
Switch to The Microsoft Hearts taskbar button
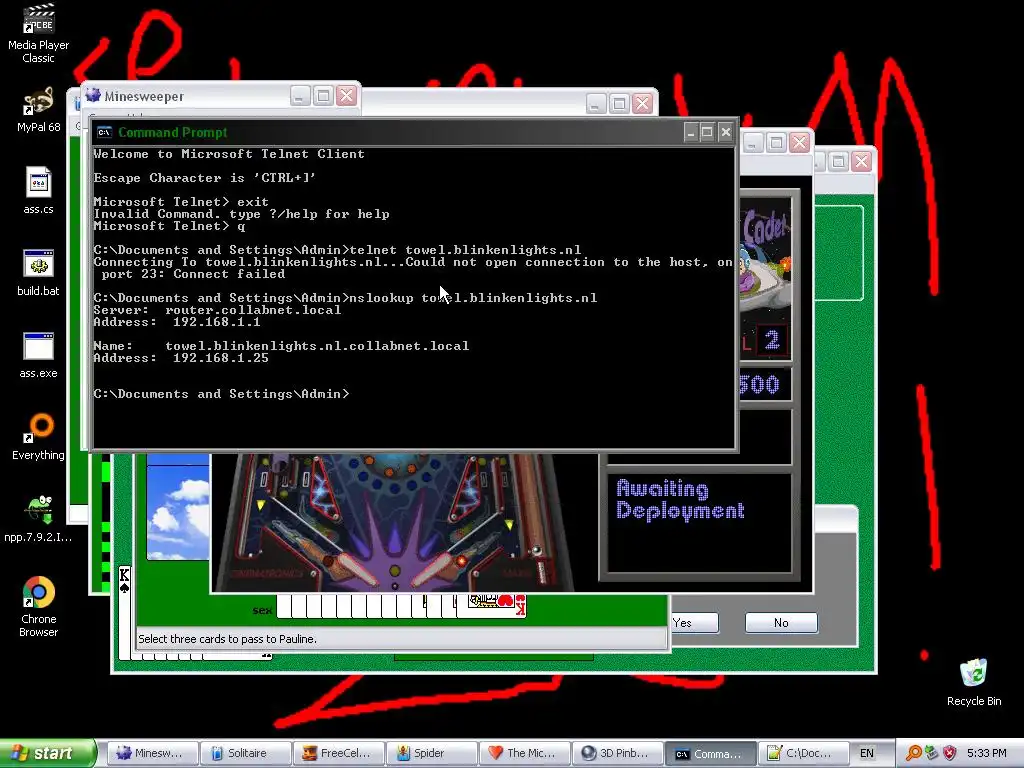pyautogui.click(x=524, y=753)
